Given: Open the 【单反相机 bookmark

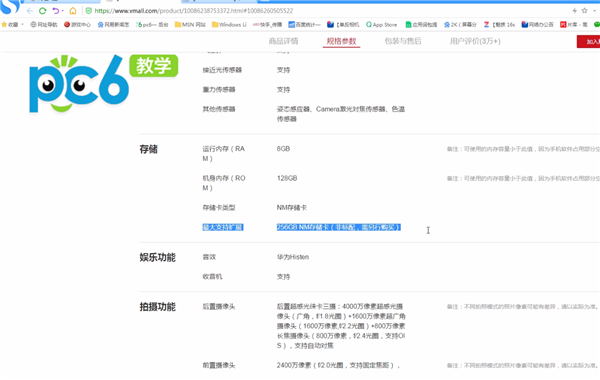Looking at the screenshot, I should click(343, 24).
